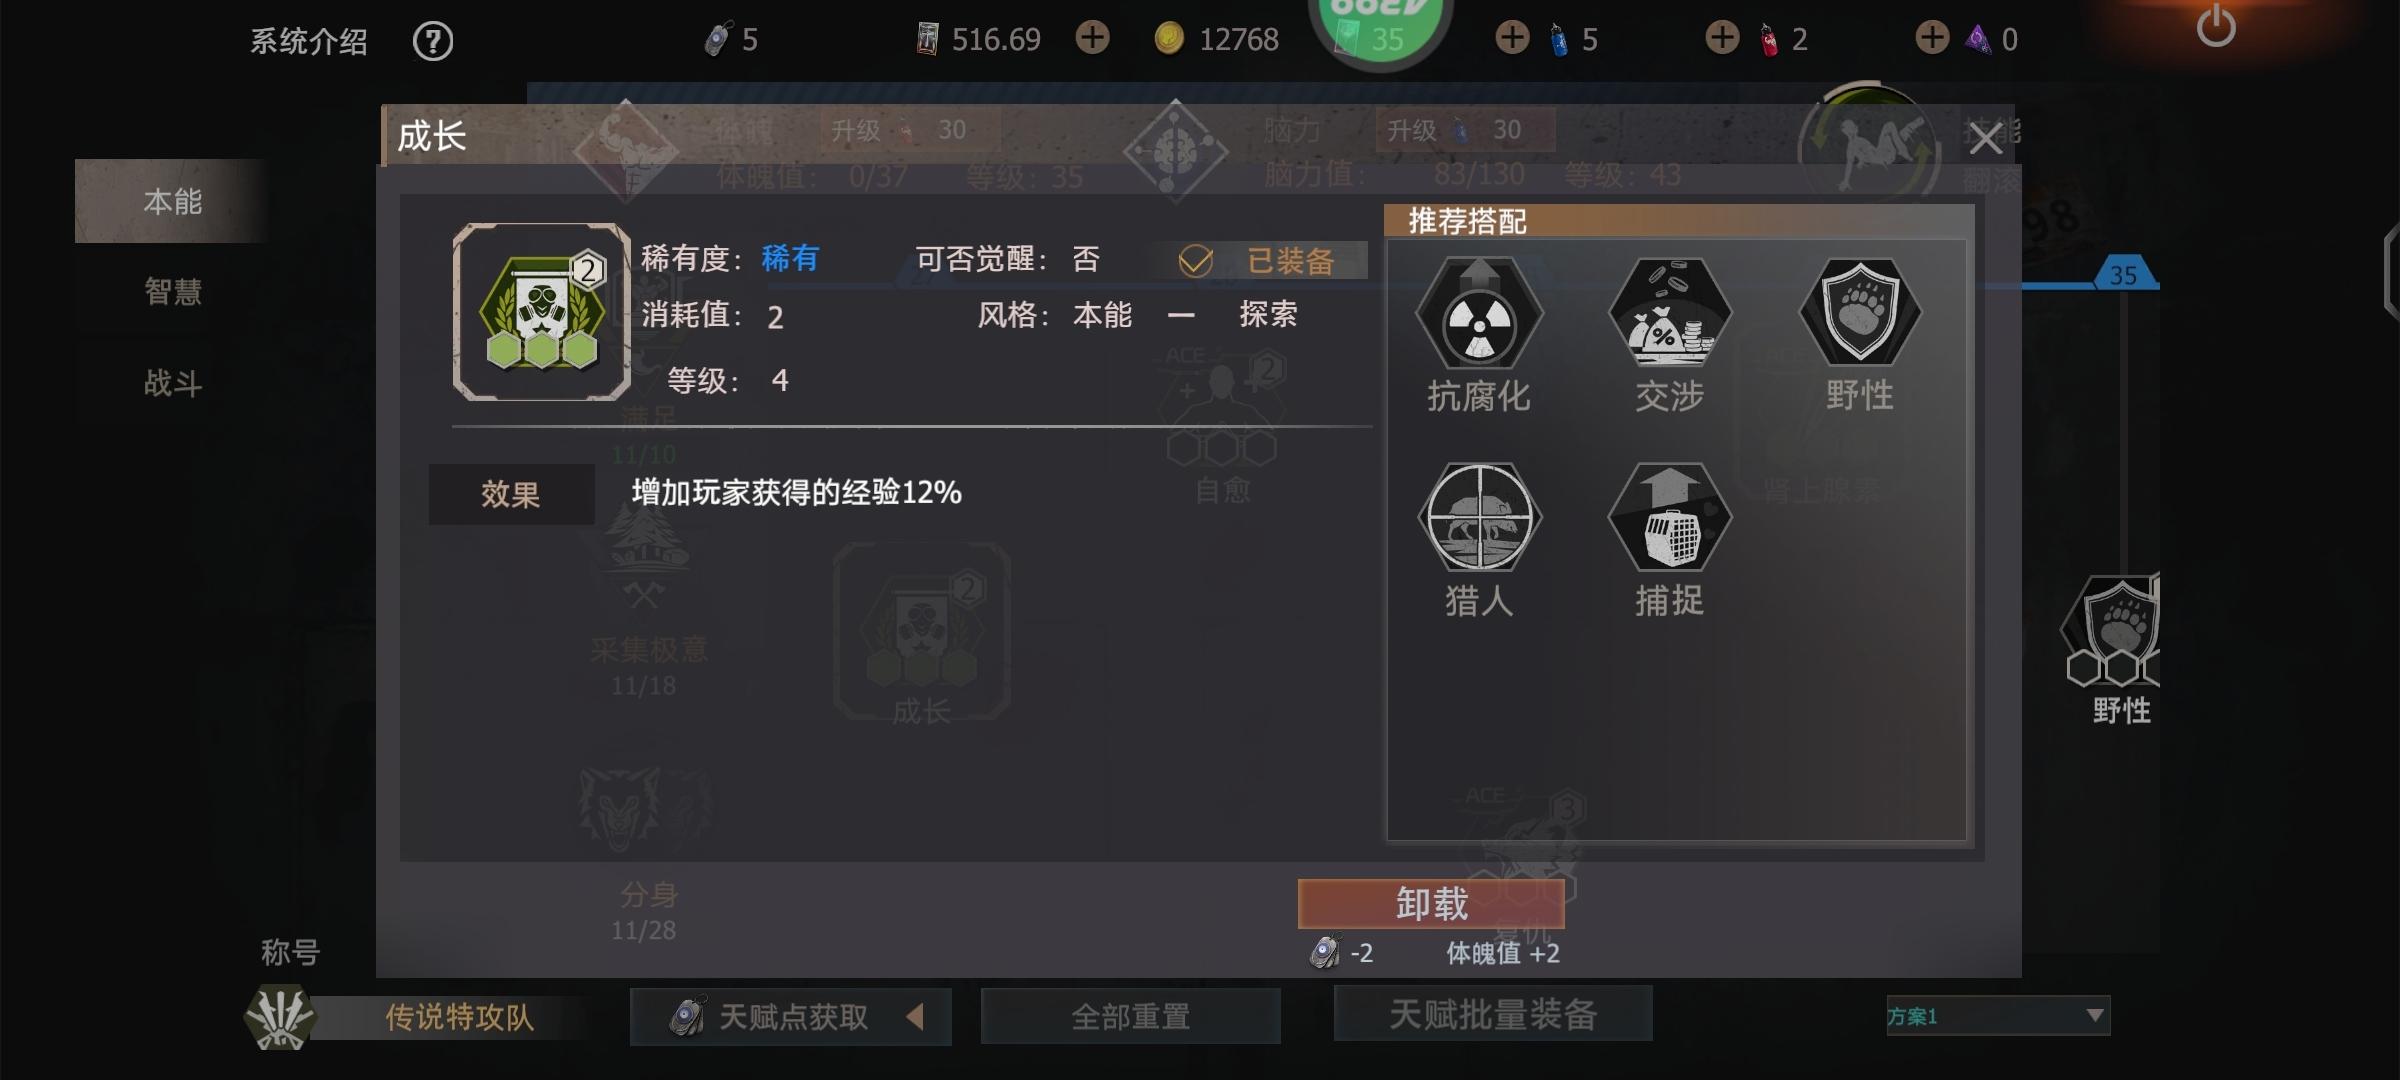Select the 捕捉 cage talent icon
The image size is (2400, 1080).
tap(1669, 518)
